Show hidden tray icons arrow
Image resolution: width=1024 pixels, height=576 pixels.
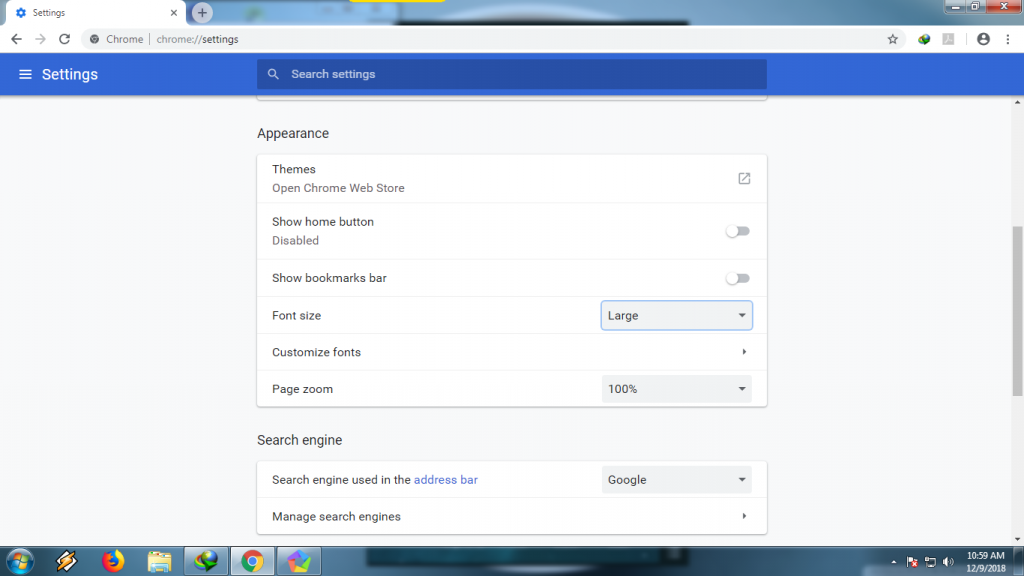coord(893,562)
